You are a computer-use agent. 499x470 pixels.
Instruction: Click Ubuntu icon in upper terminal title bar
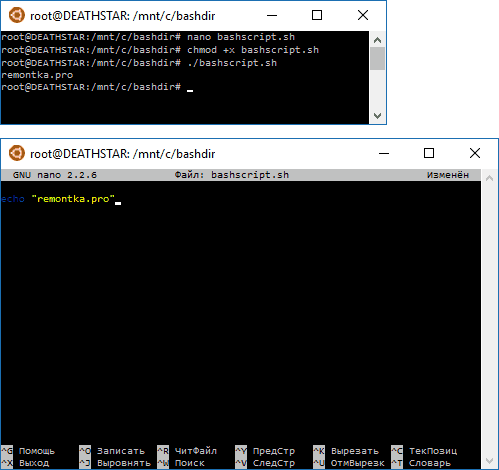17,15
